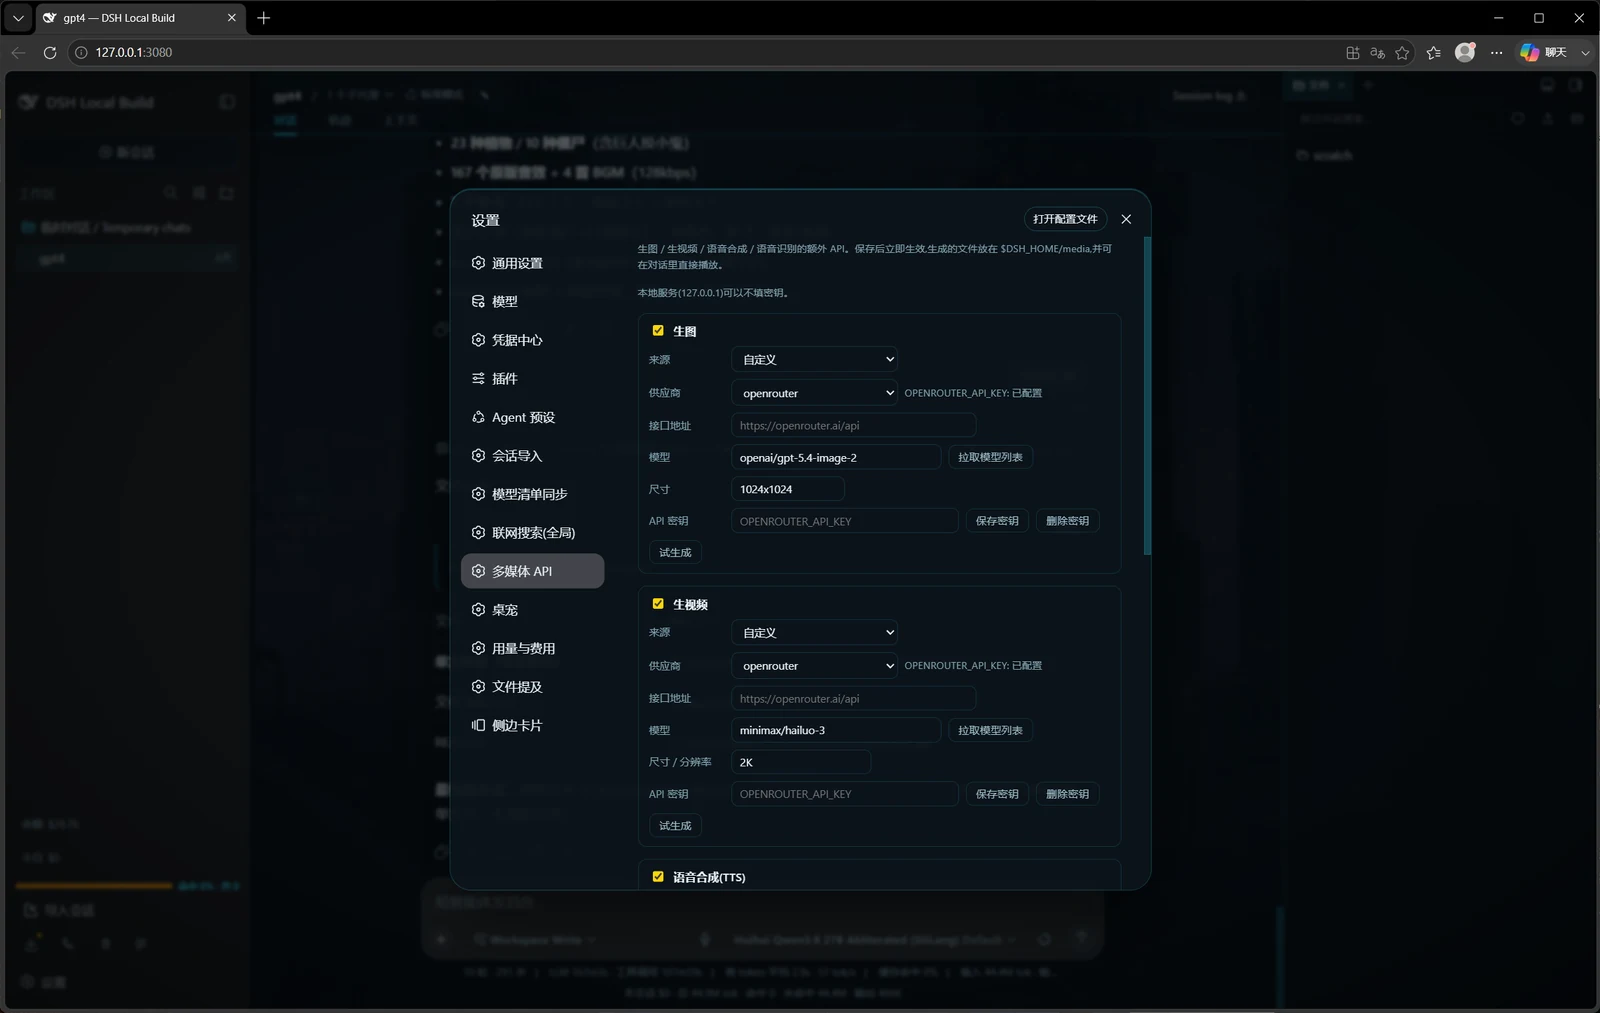Viewport: 1600px width, 1013px height.
Task: Open a new browser tab
Action: [x=263, y=18]
